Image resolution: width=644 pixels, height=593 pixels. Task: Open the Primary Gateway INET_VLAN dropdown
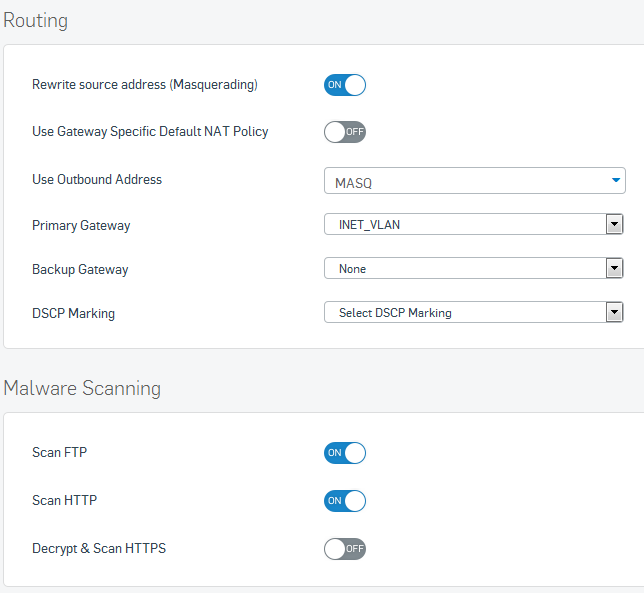pyautogui.click(x=474, y=224)
